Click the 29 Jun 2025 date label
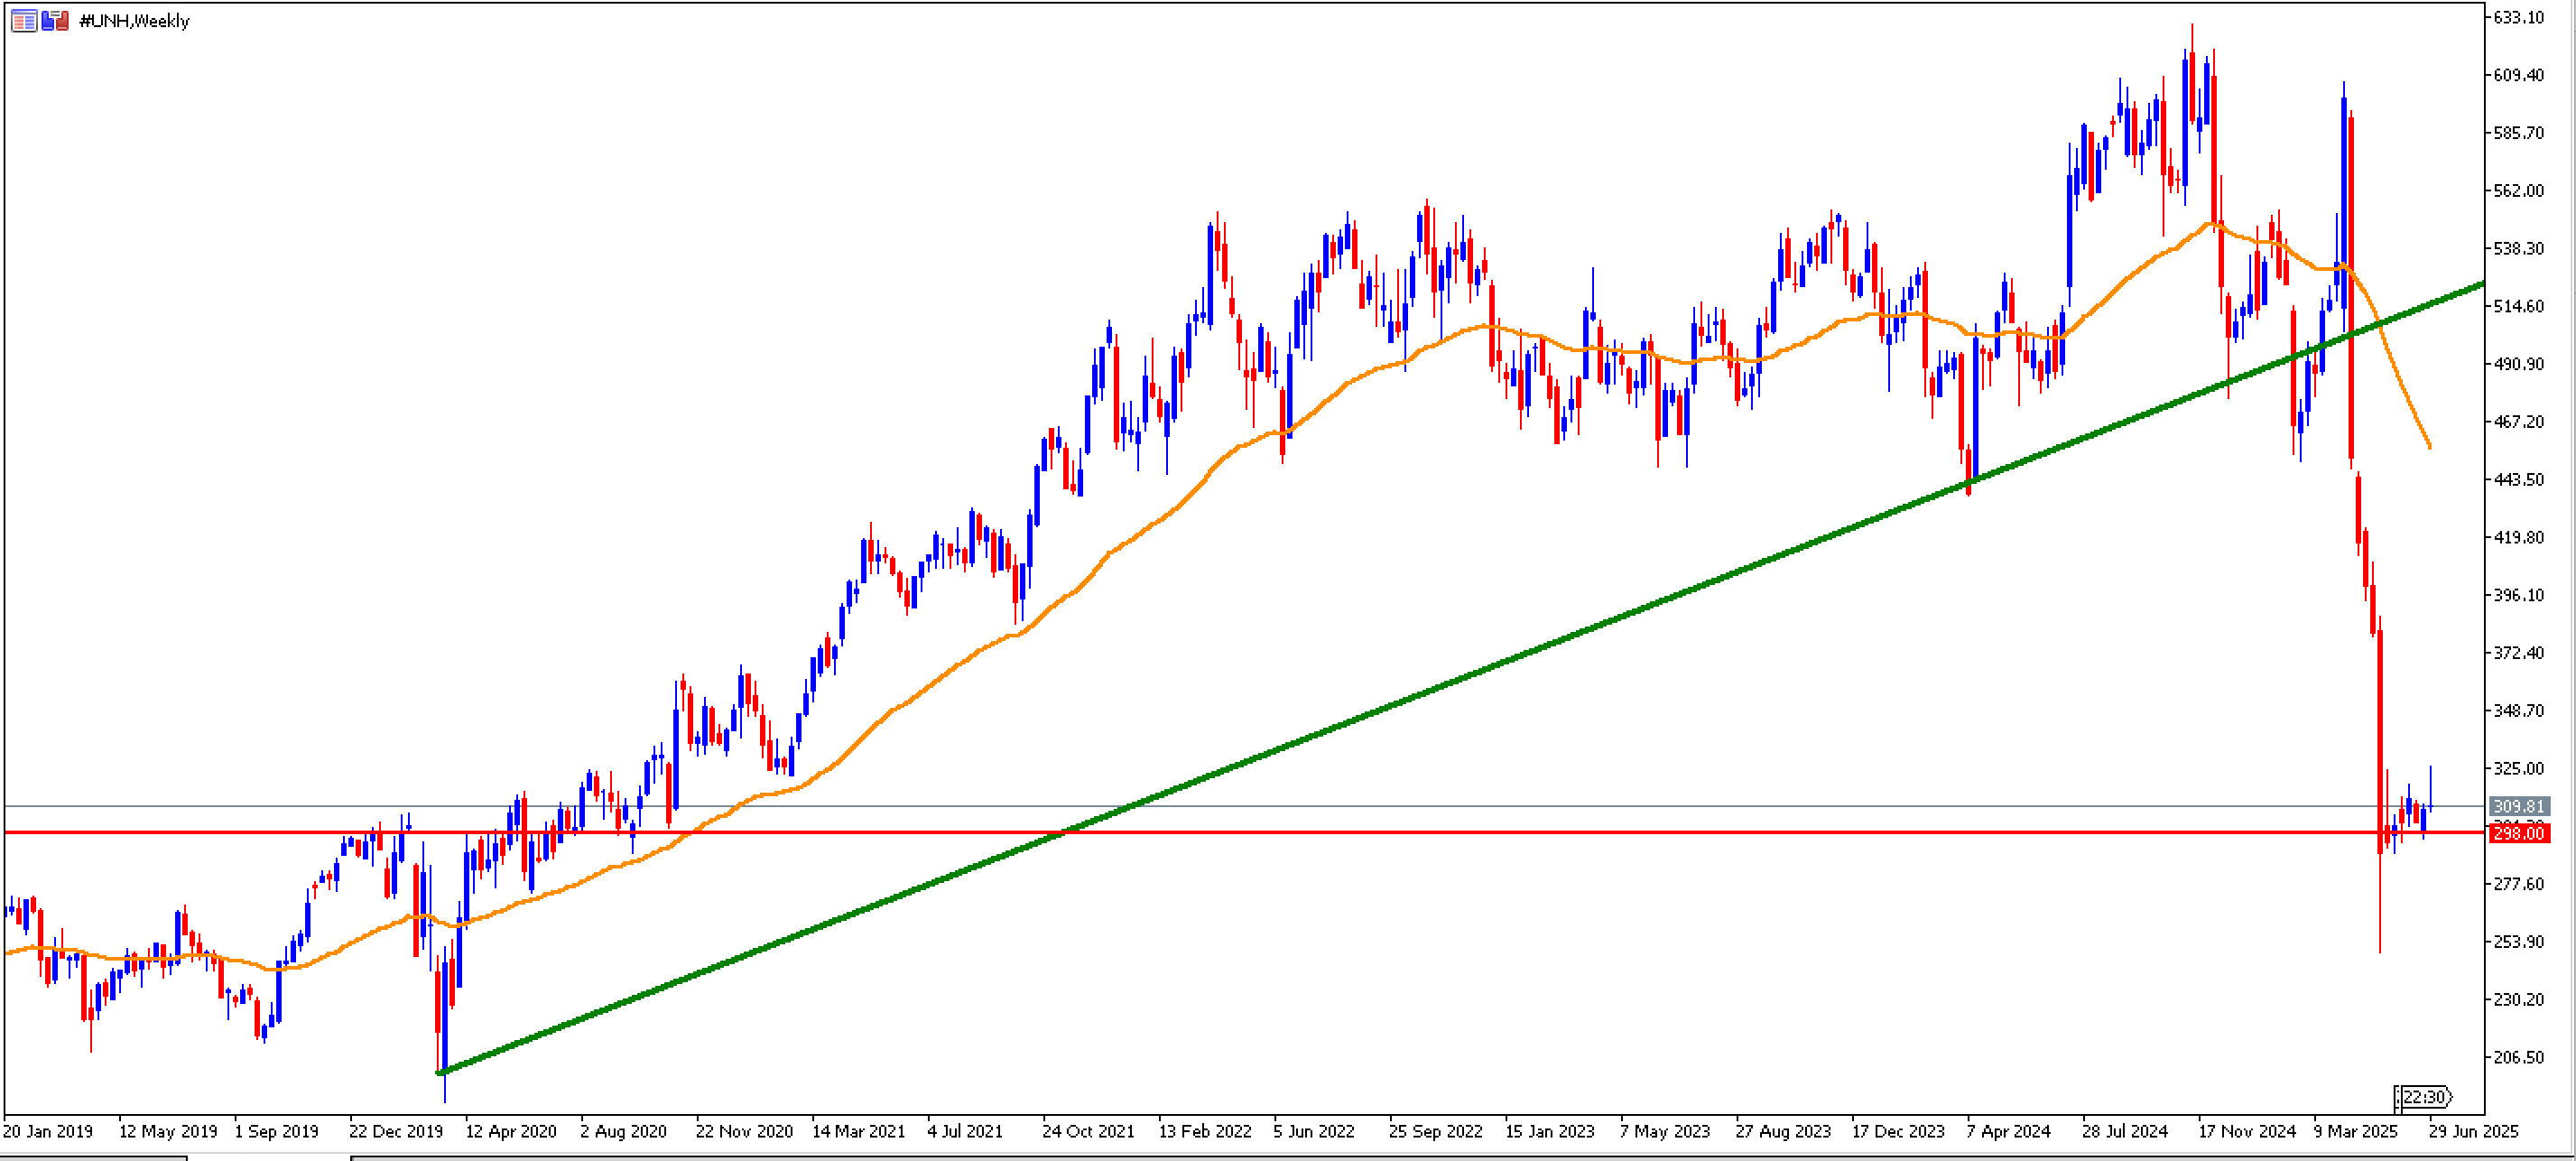 2473,1131
